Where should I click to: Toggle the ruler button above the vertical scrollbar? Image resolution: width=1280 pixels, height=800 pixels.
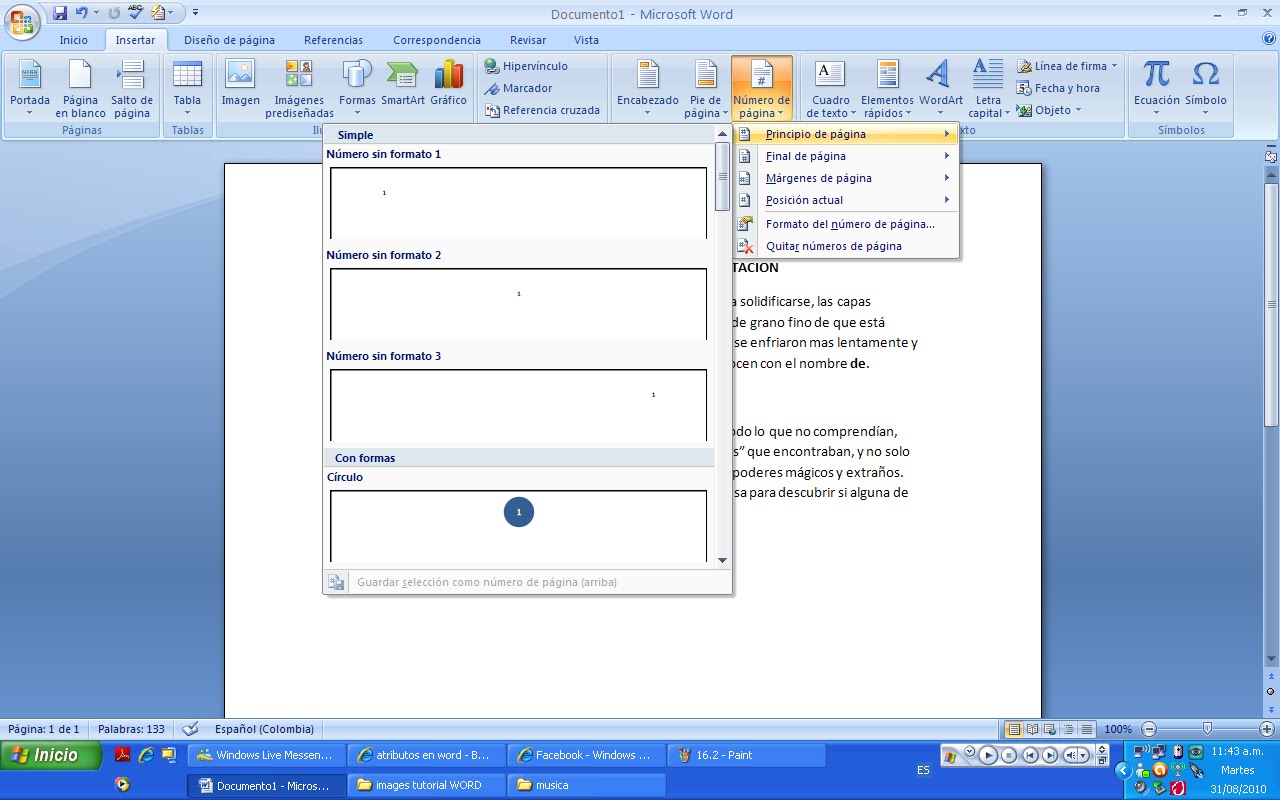click(x=1271, y=156)
